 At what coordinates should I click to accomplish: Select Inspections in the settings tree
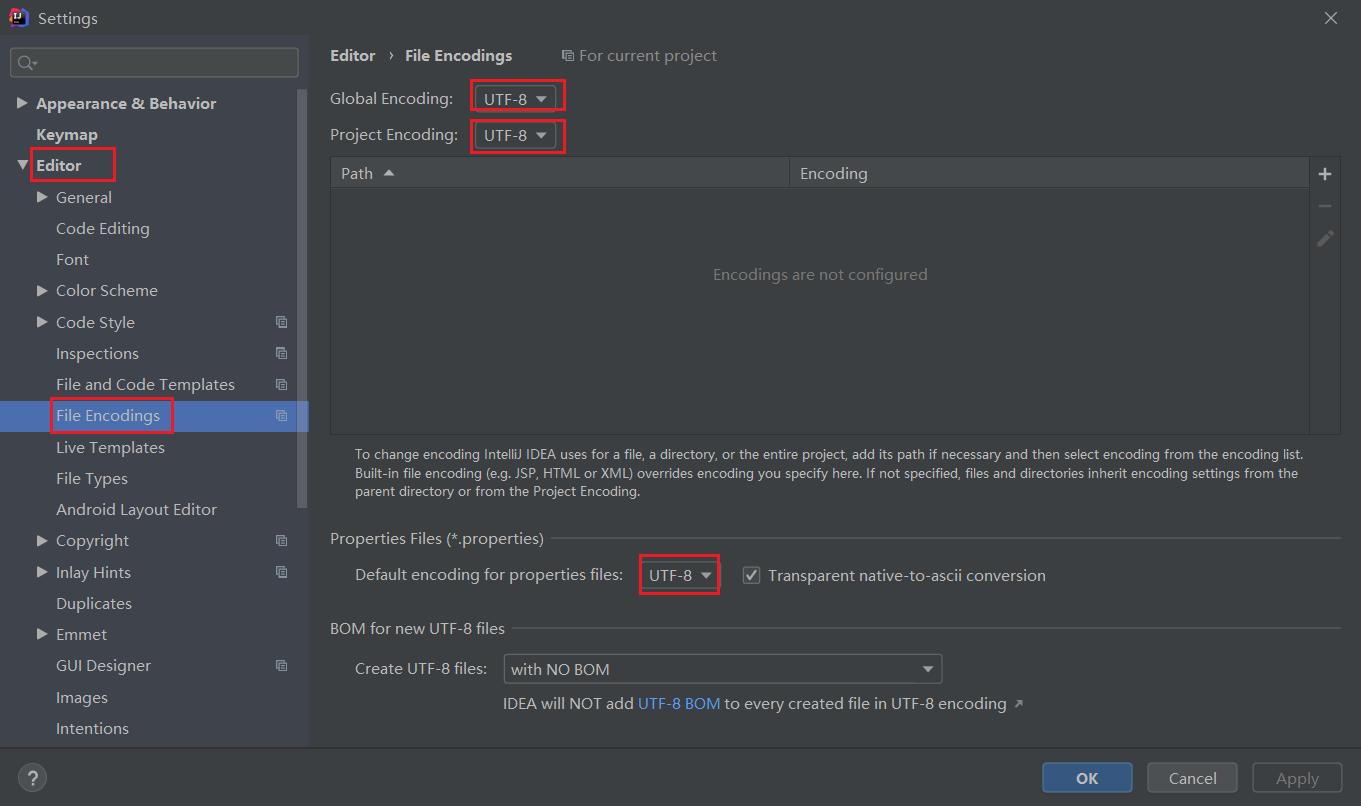(x=97, y=353)
